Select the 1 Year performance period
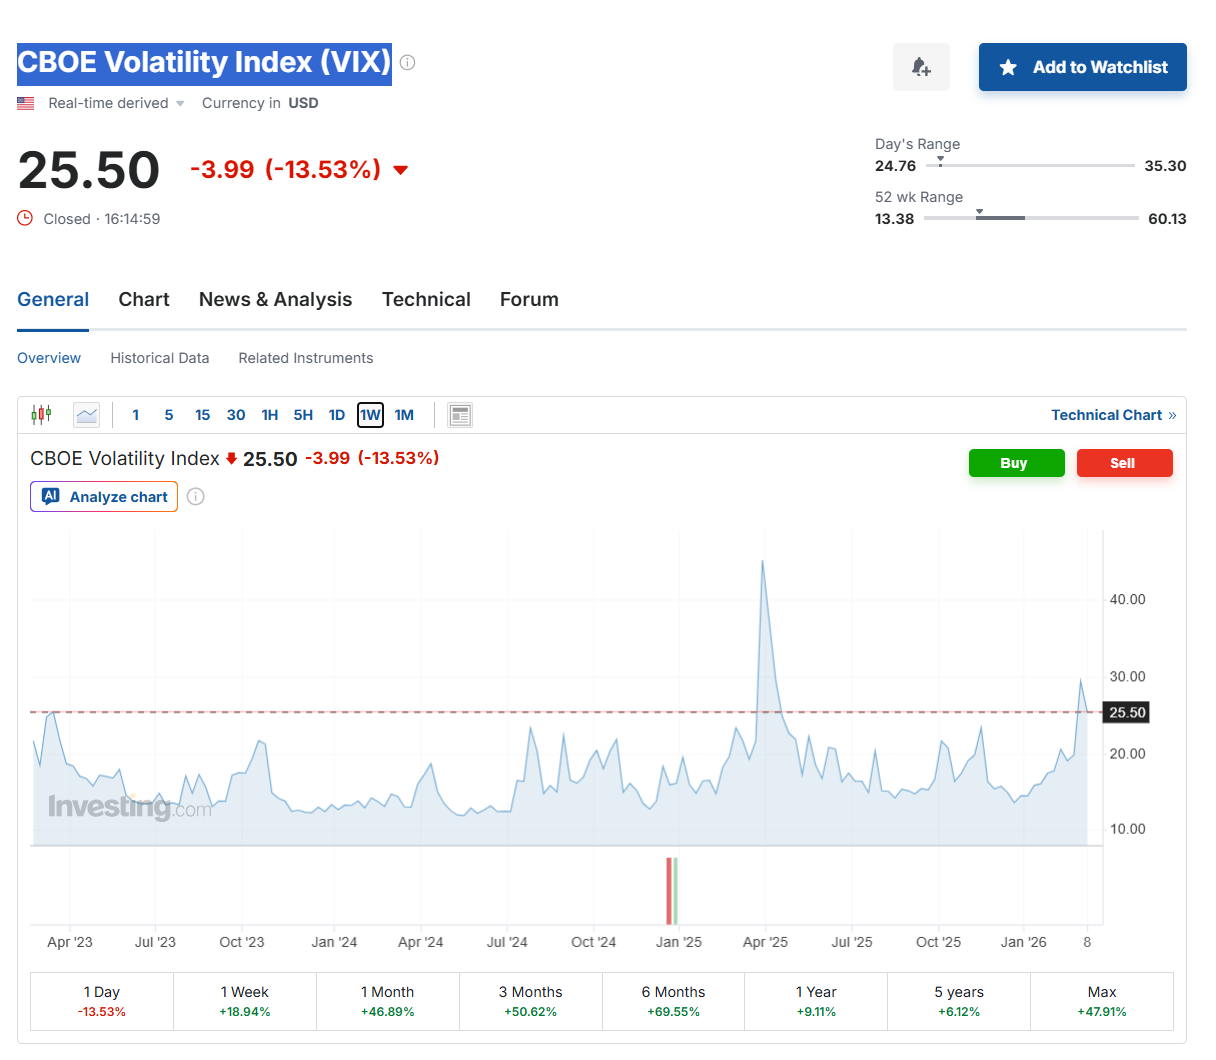 point(816,1001)
